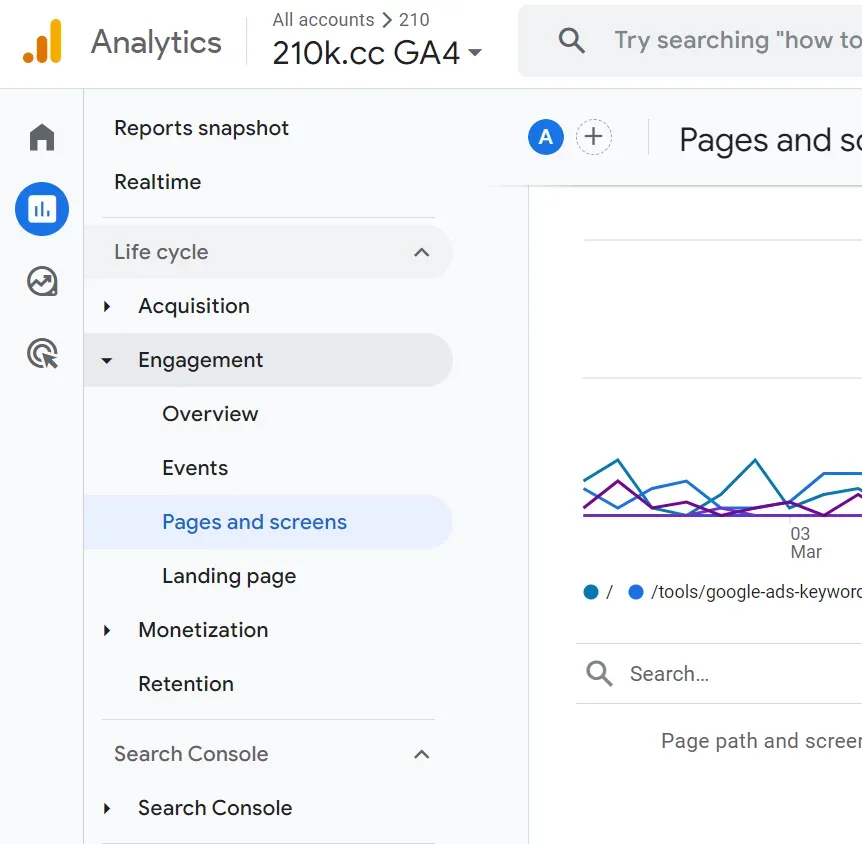This screenshot has width=862, height=844.
Task: Collapse the Life cycle section
Action: pyautogui.click(x=421, y=252)
